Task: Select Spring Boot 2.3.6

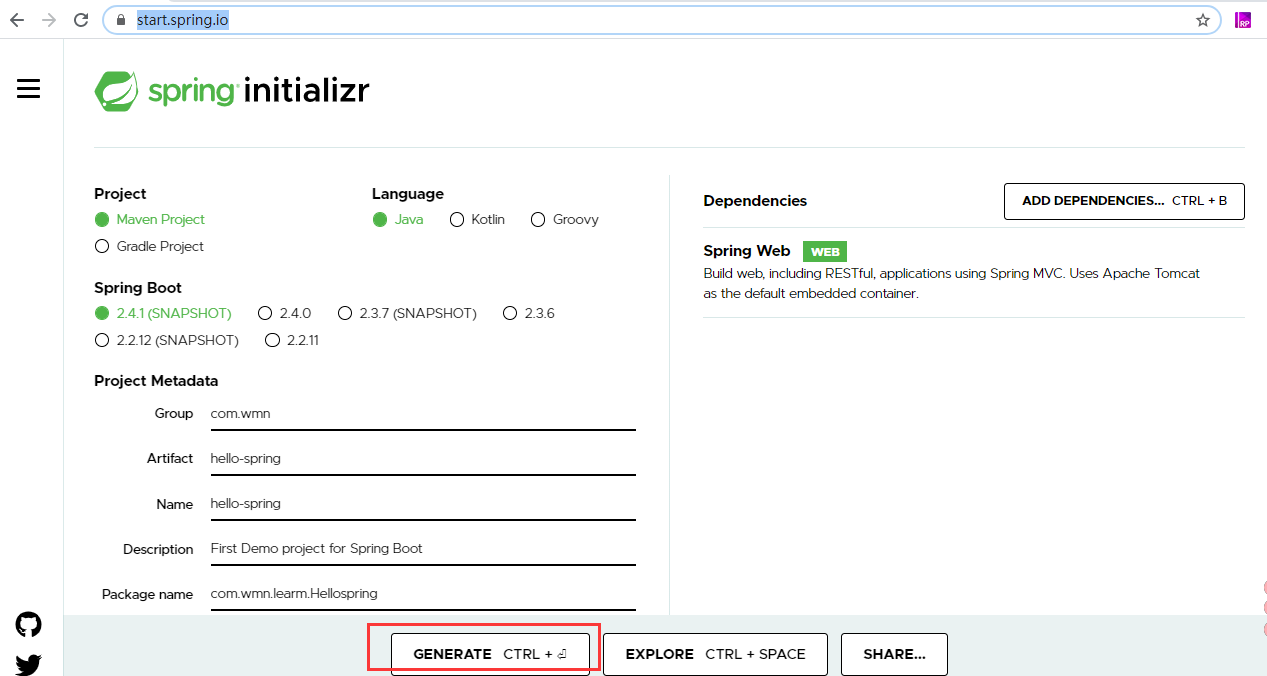Action: click(x=529, y=313)
